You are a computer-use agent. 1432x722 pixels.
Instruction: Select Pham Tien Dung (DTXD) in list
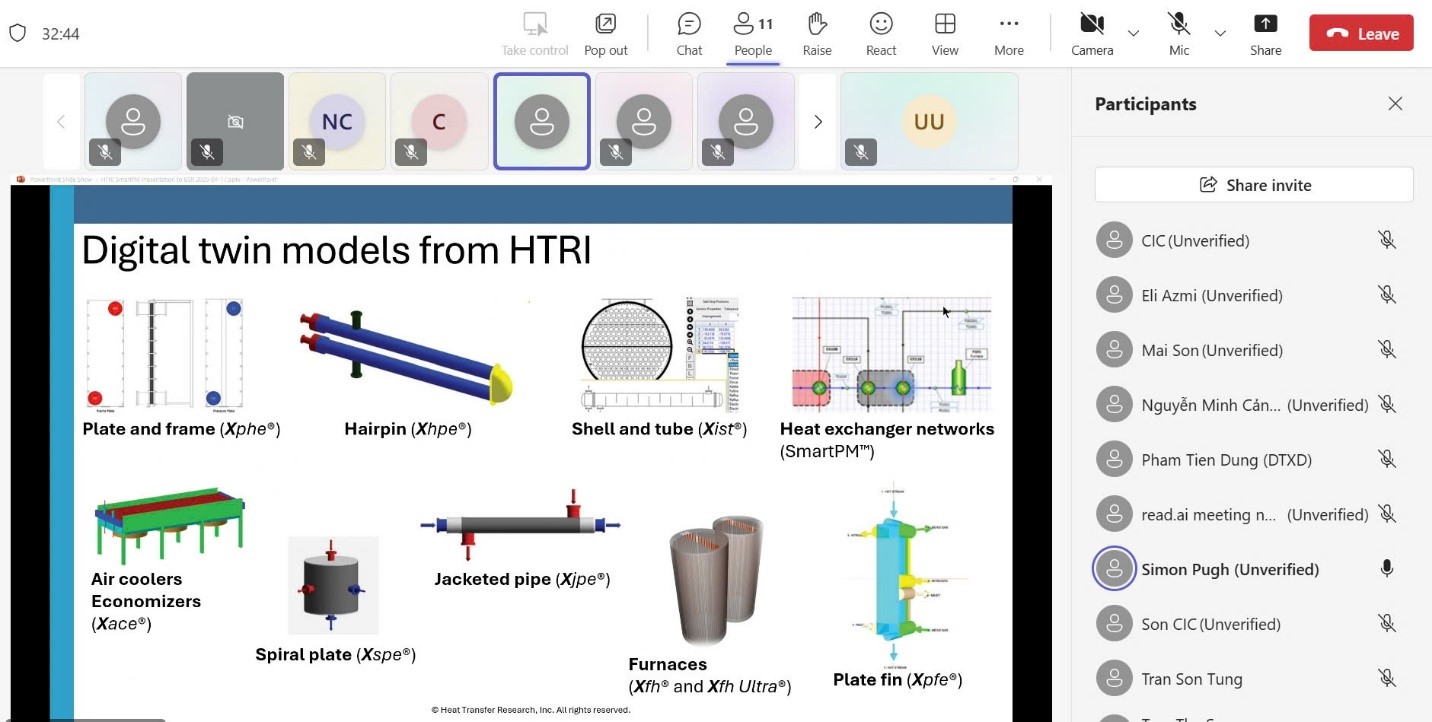[1226, 460]
